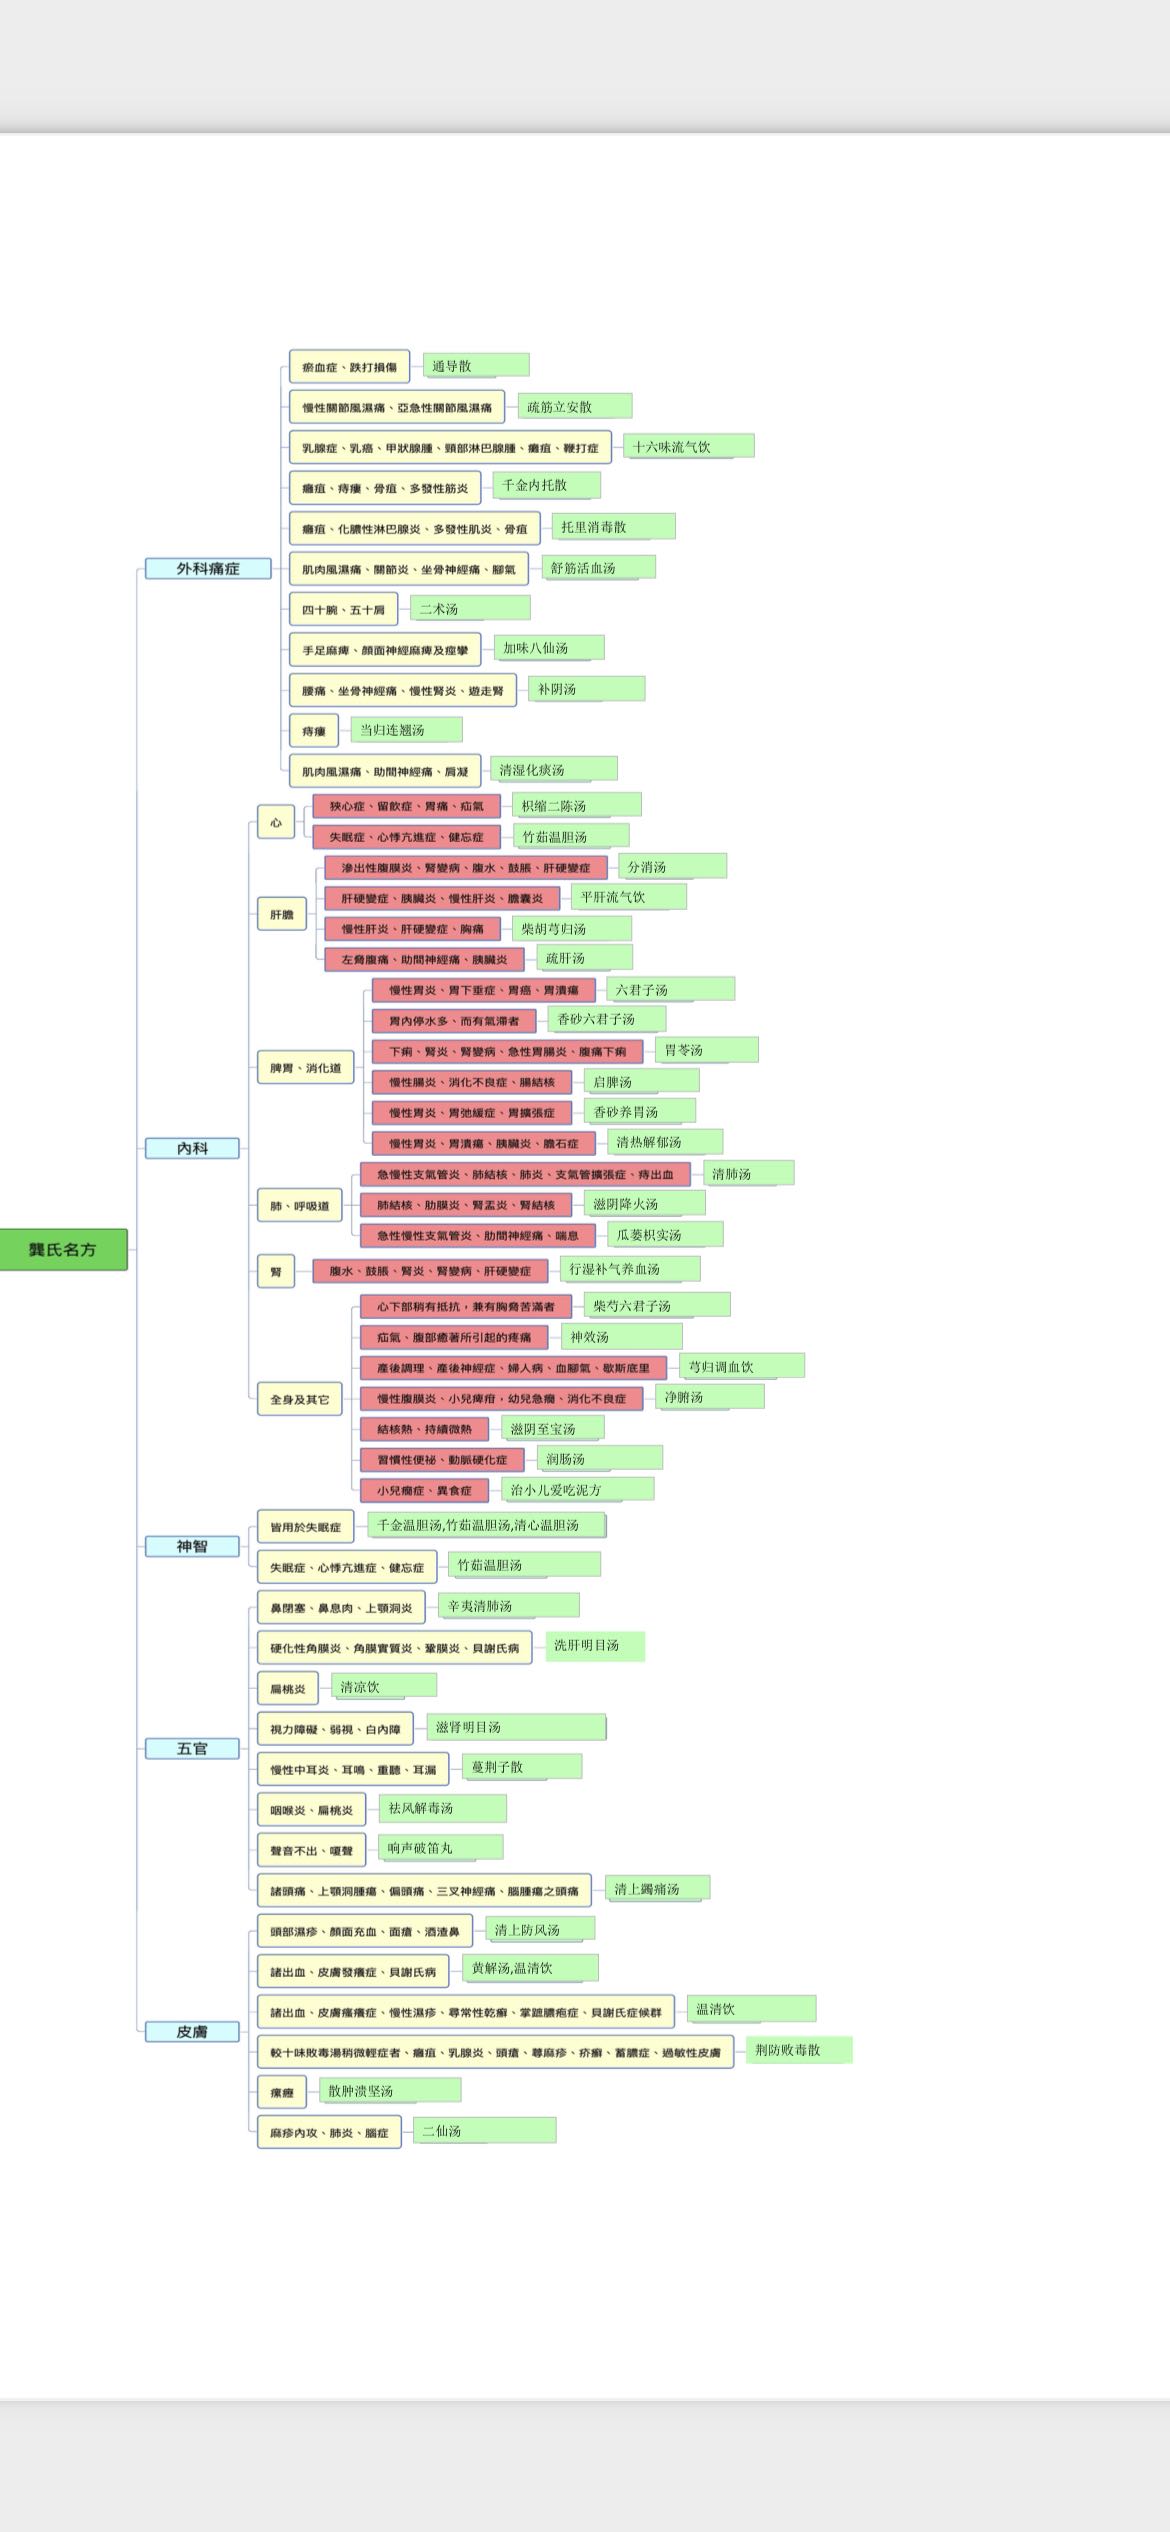The height and width of the screenshot is (2532, 1170).
Task: Select the 芎归调血饮 formula node
Action: click(x=742, y=1366)
